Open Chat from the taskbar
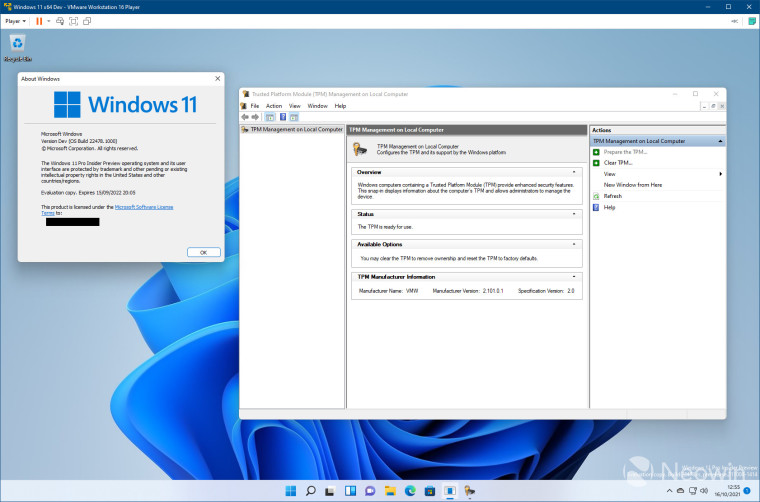Viewport: 760px width, 502px height. tap(370, 491)
